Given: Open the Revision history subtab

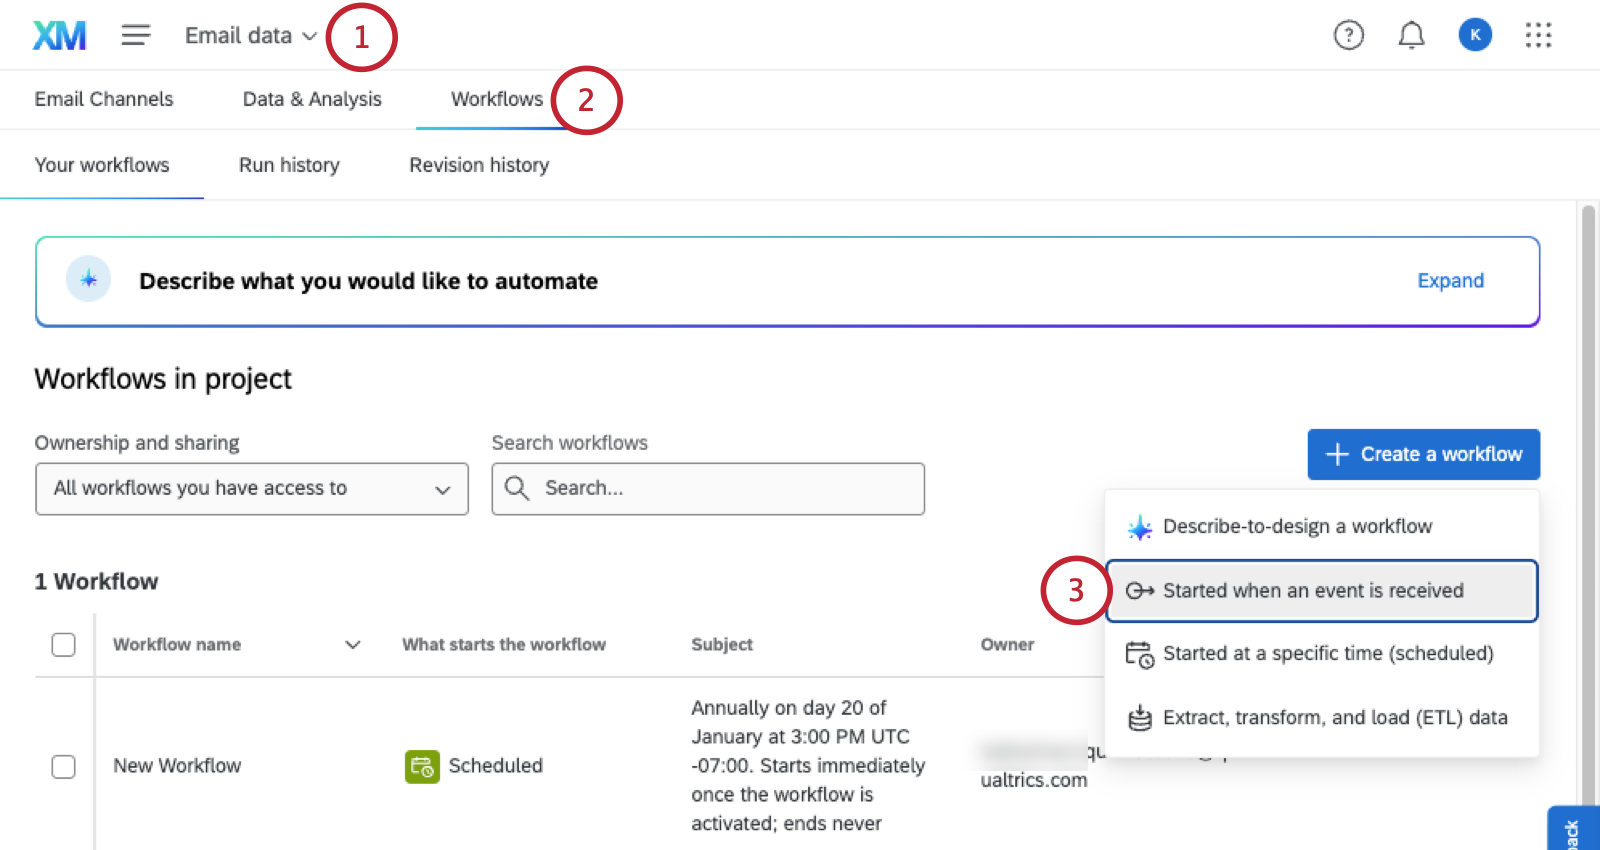Looking at the screenshot, I should tap(479, 165).
